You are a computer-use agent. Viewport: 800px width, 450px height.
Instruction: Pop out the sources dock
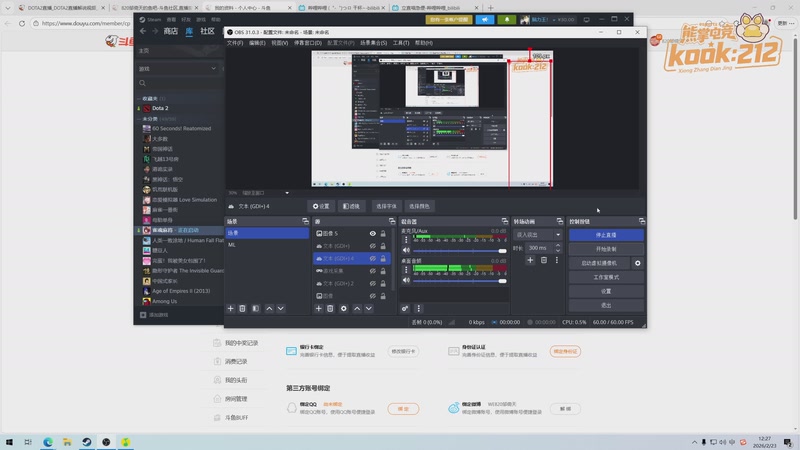click(392, 221)
